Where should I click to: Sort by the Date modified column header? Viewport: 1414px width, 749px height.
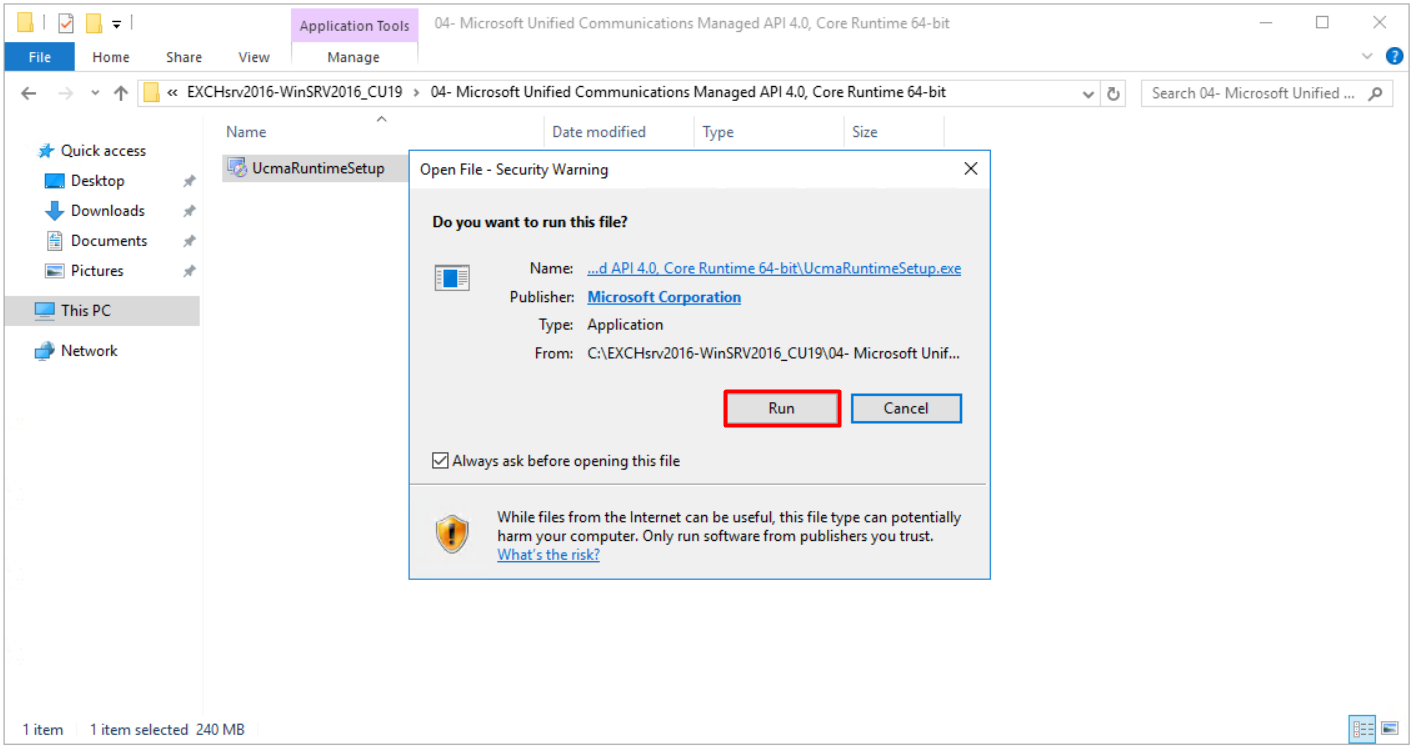point(599,132)
